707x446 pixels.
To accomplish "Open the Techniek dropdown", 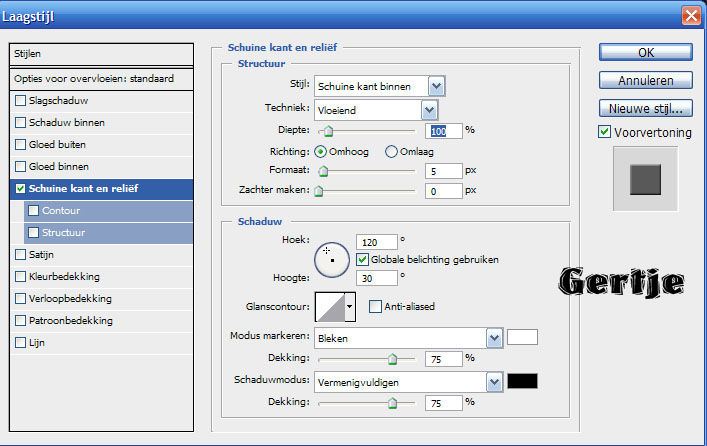I will click(x=429, y=110).
